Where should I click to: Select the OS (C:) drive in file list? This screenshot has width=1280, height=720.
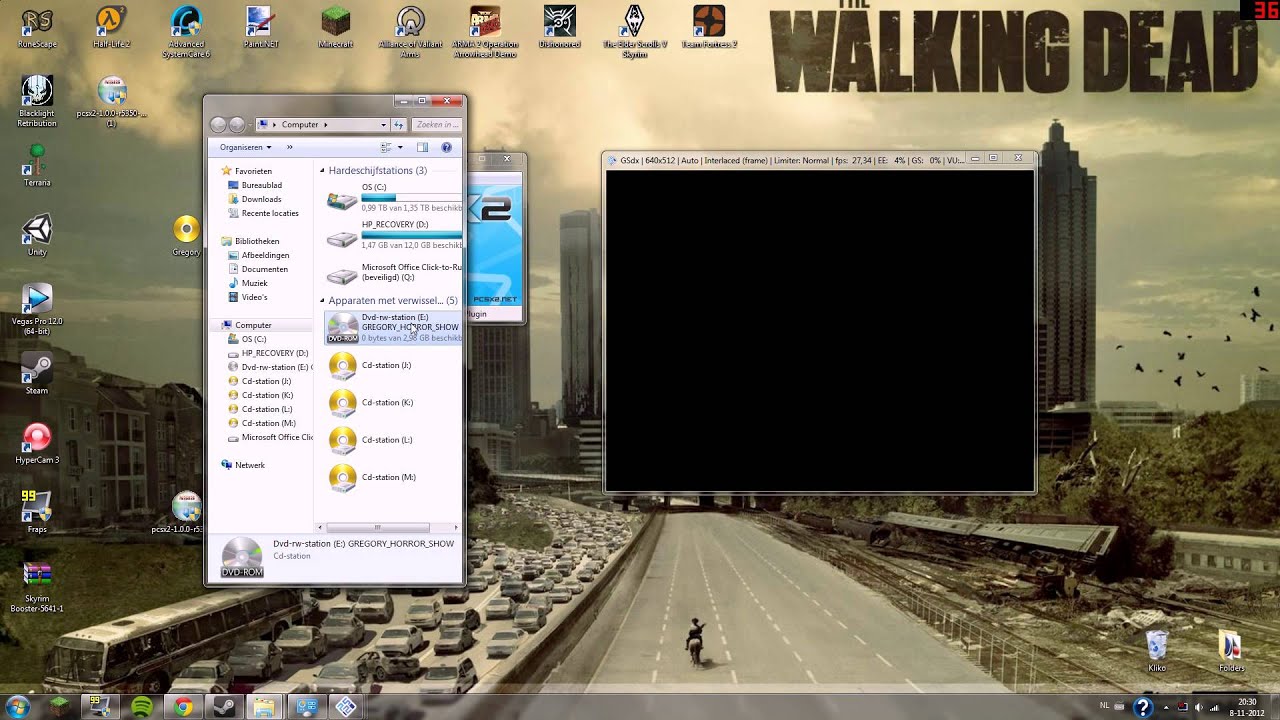coord(394,198)
